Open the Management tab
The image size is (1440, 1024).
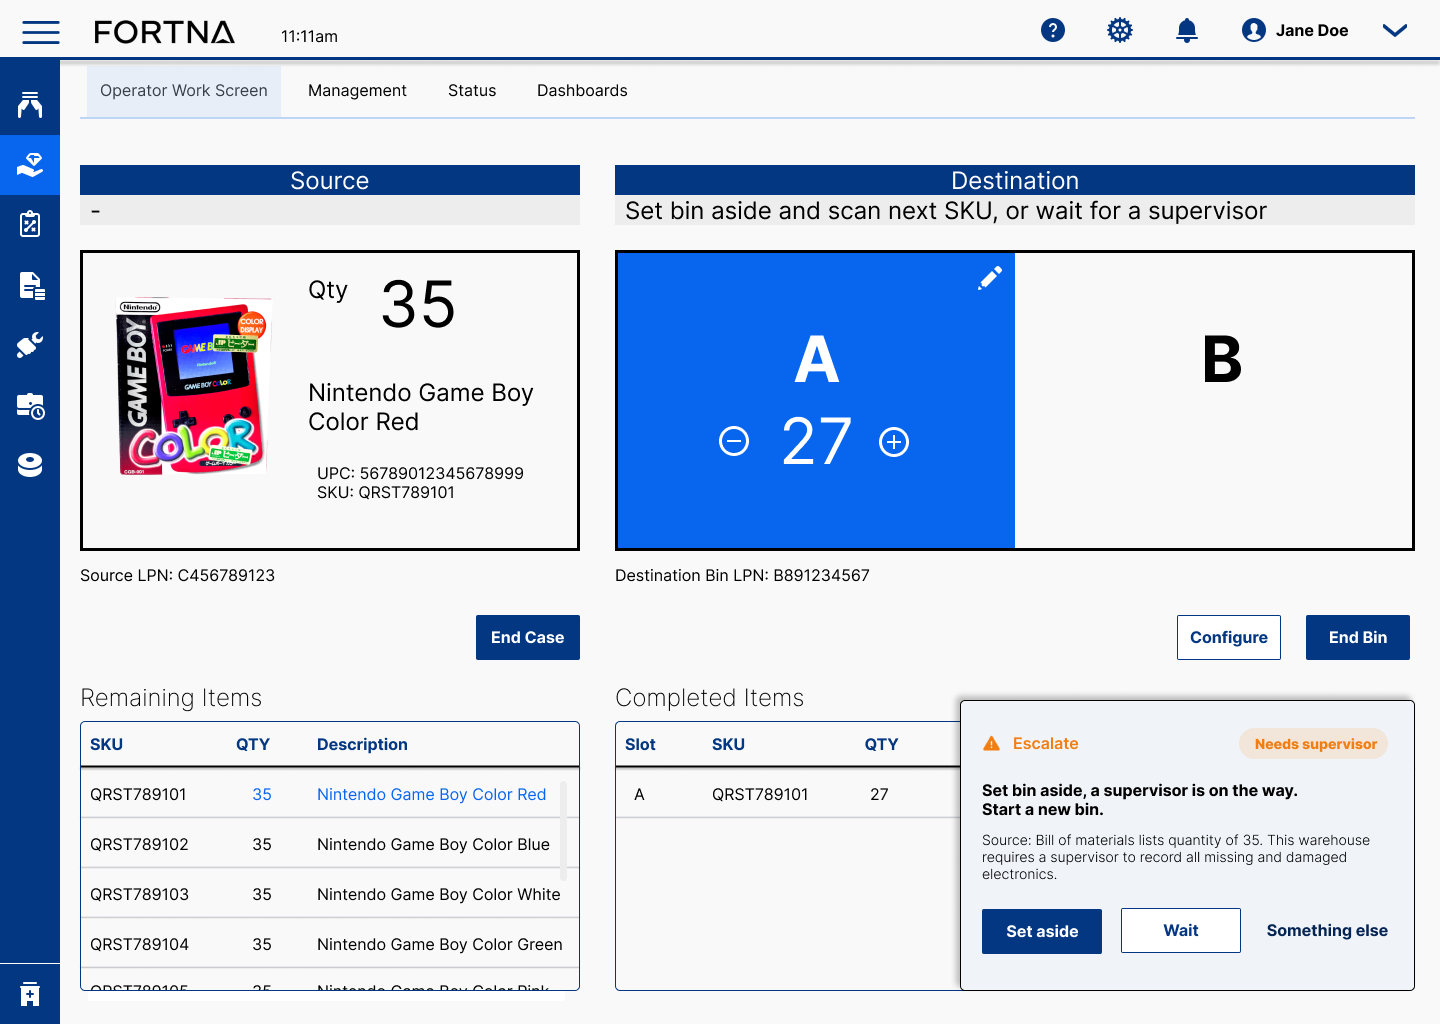[x=357, y=91]
